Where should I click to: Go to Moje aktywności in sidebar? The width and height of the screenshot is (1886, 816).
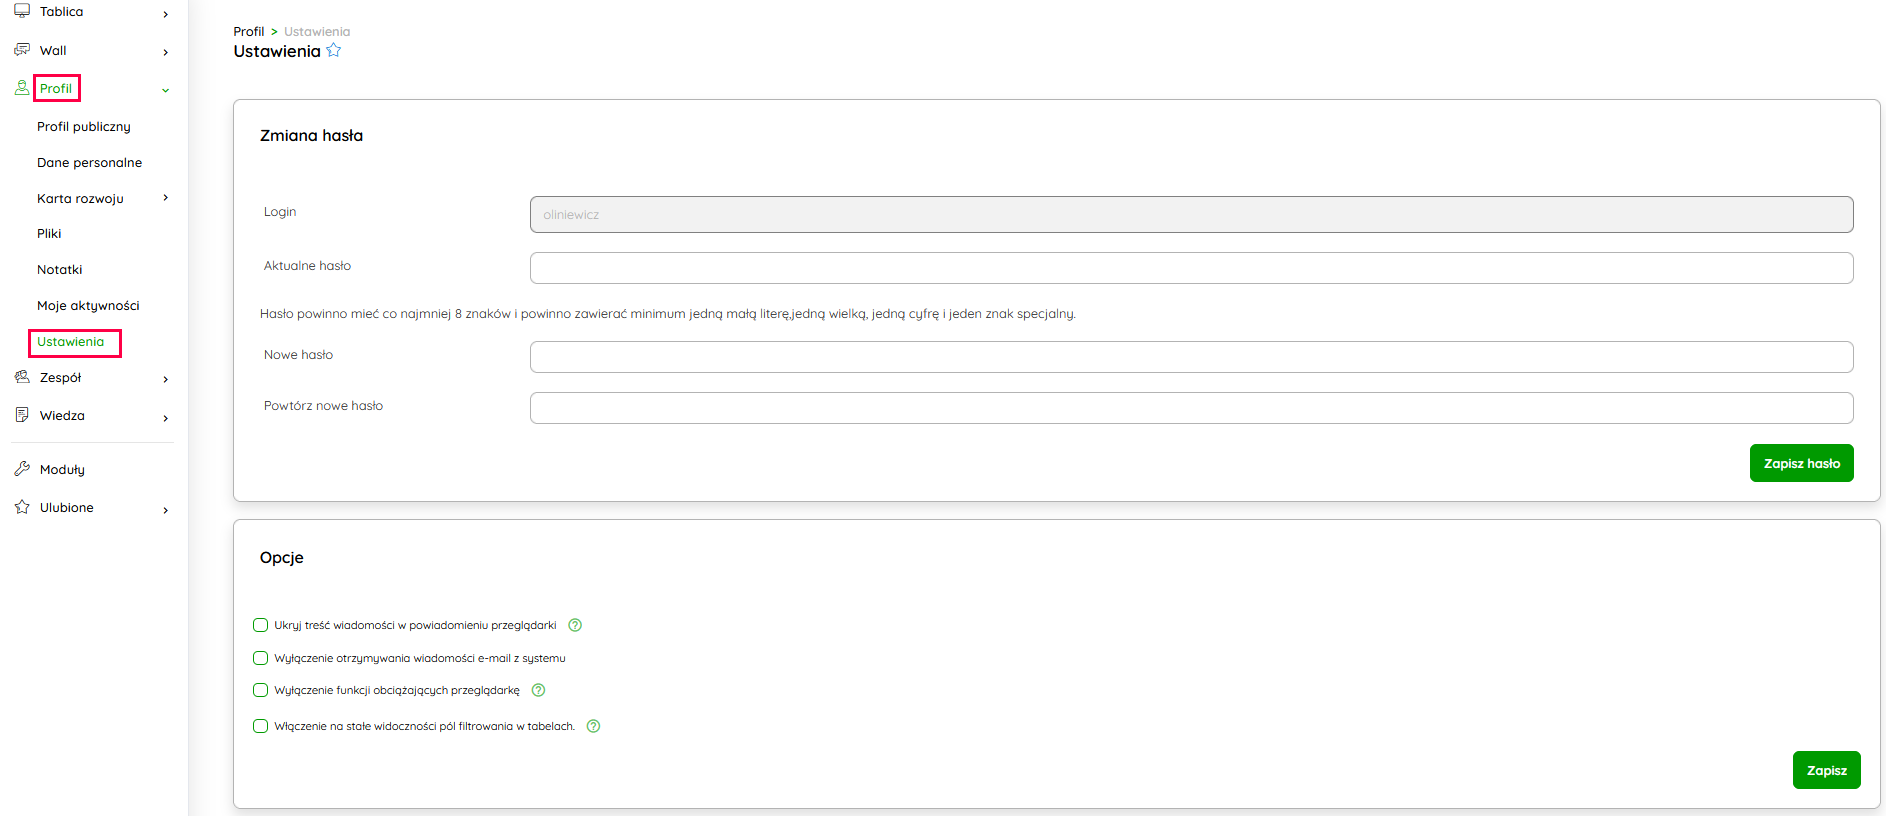coord(88,305)
